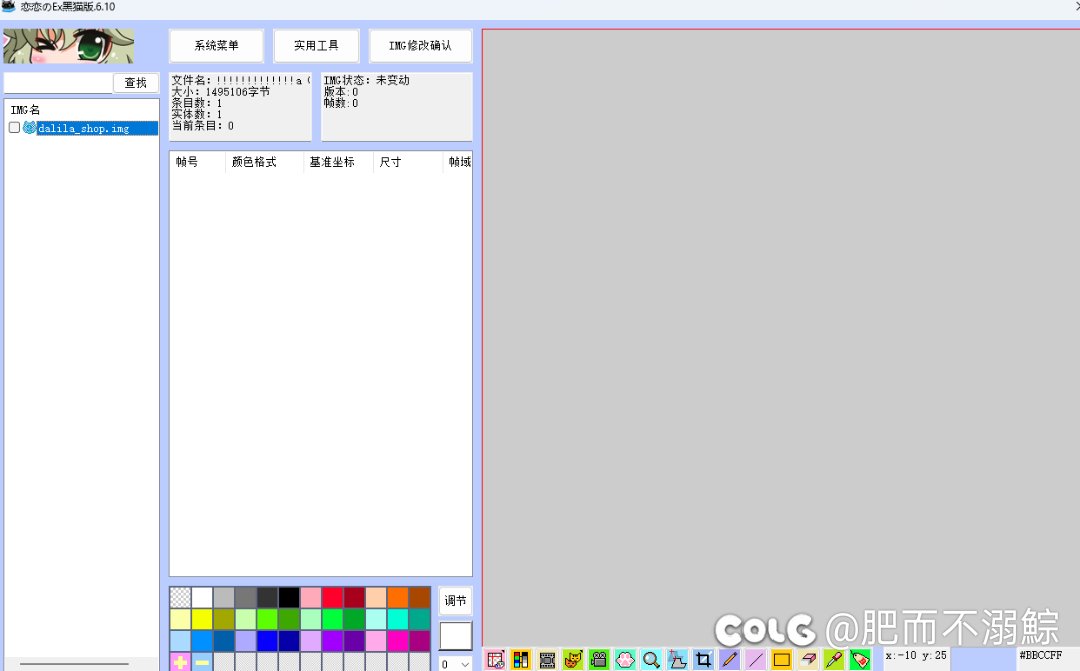Click the 查找 search button
The width and height of the screenshot is (1080, 671).
click(135, 83)
